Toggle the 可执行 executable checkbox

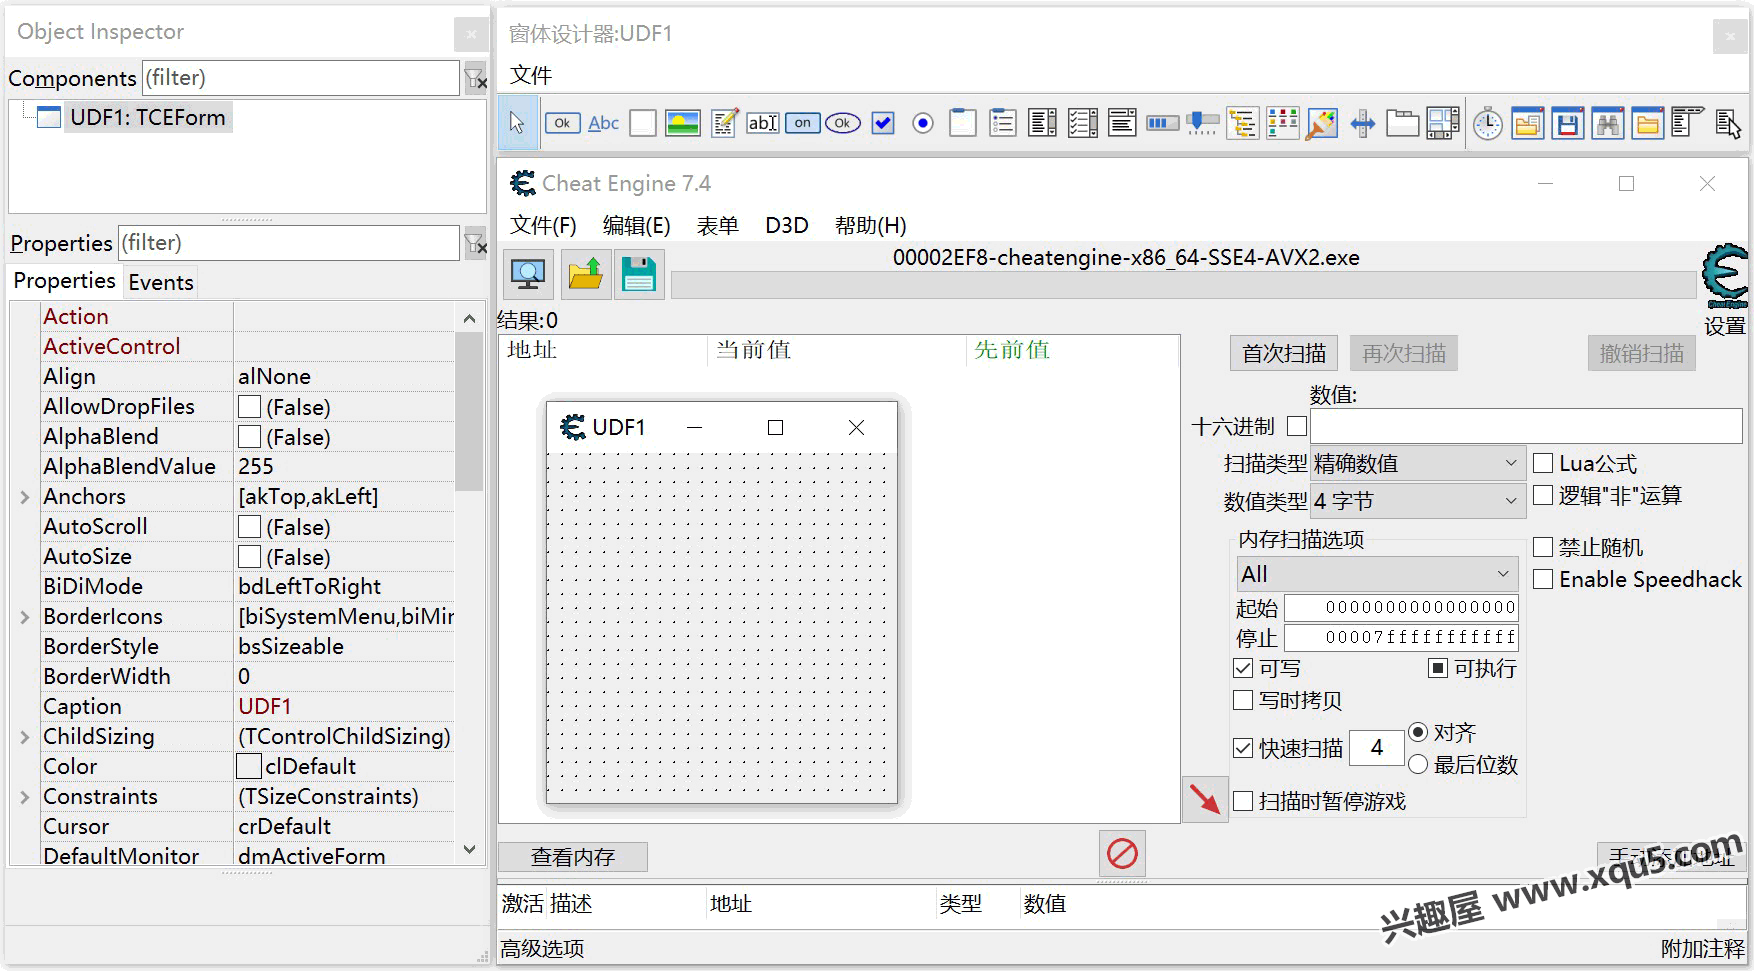tap(1438, 668)
